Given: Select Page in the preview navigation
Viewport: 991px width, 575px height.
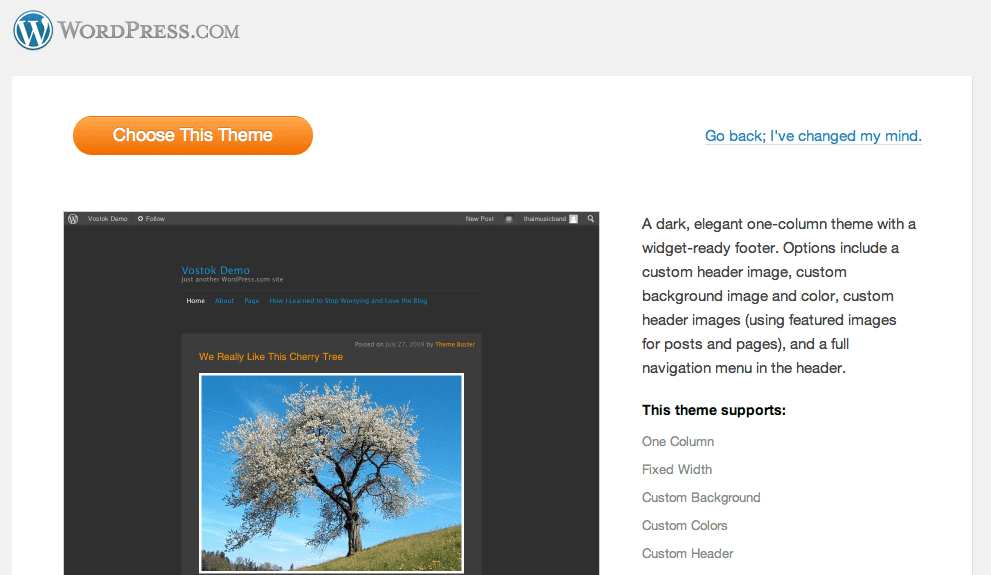Looking at the screenshot, I should click(x=252, y=301).
